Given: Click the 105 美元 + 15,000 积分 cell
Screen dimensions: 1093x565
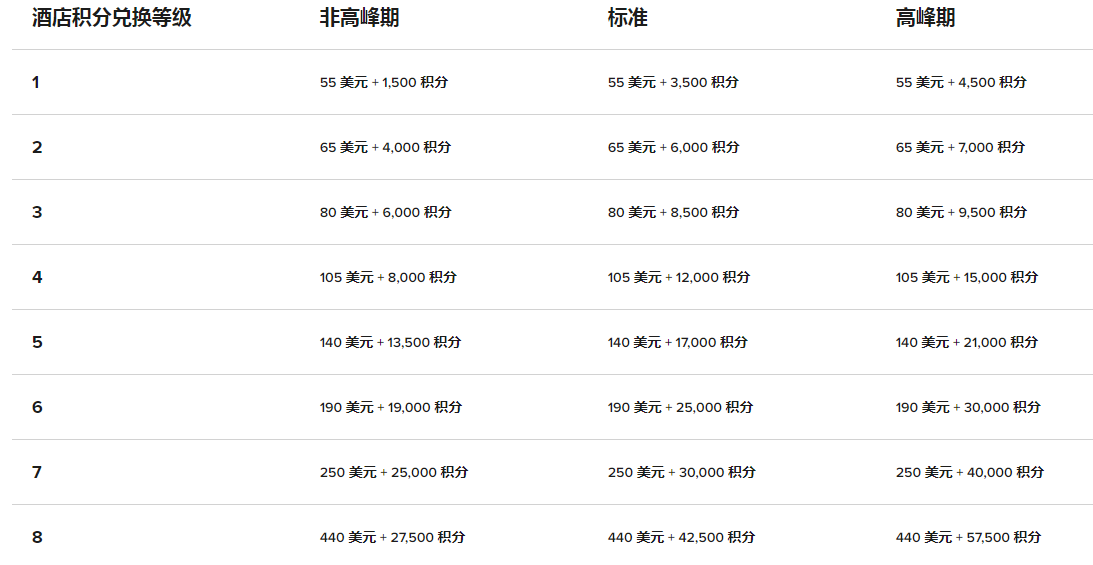Looking at the screenshot, I should pos(967,277).
